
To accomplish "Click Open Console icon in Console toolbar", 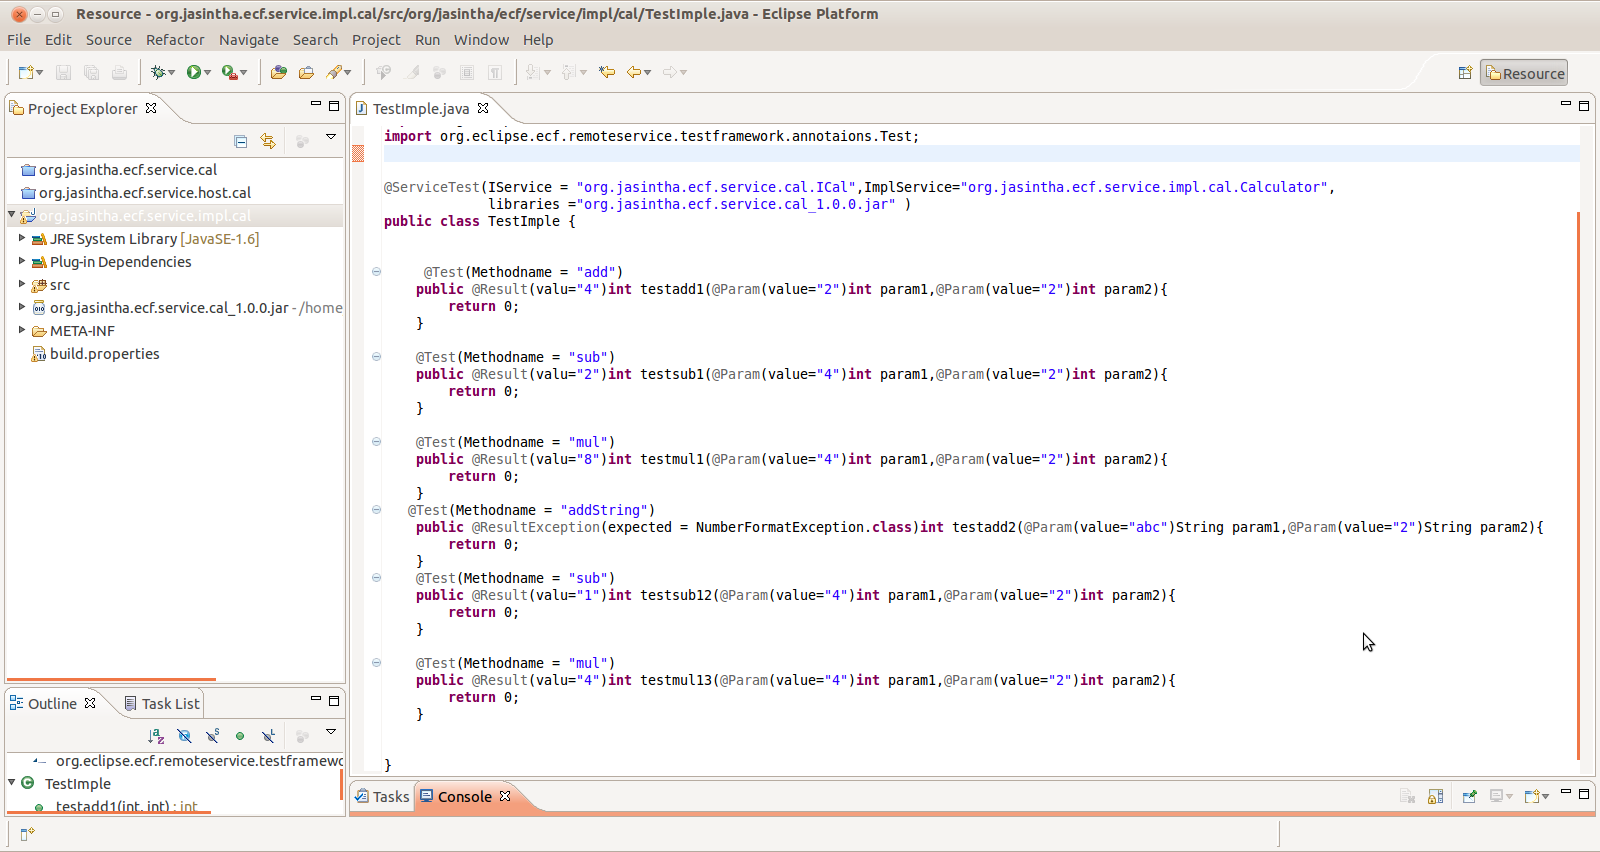I will pyautogui.click(x=1531, y=797).
